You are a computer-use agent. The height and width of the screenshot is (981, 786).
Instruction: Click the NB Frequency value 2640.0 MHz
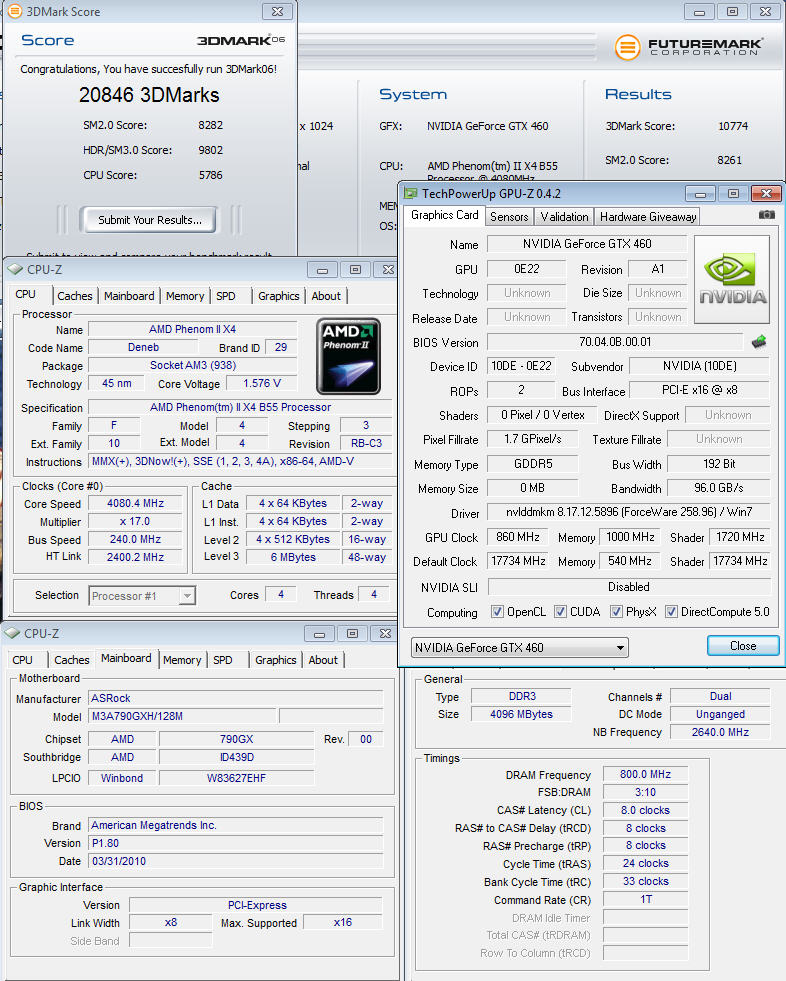pos(720,732)
